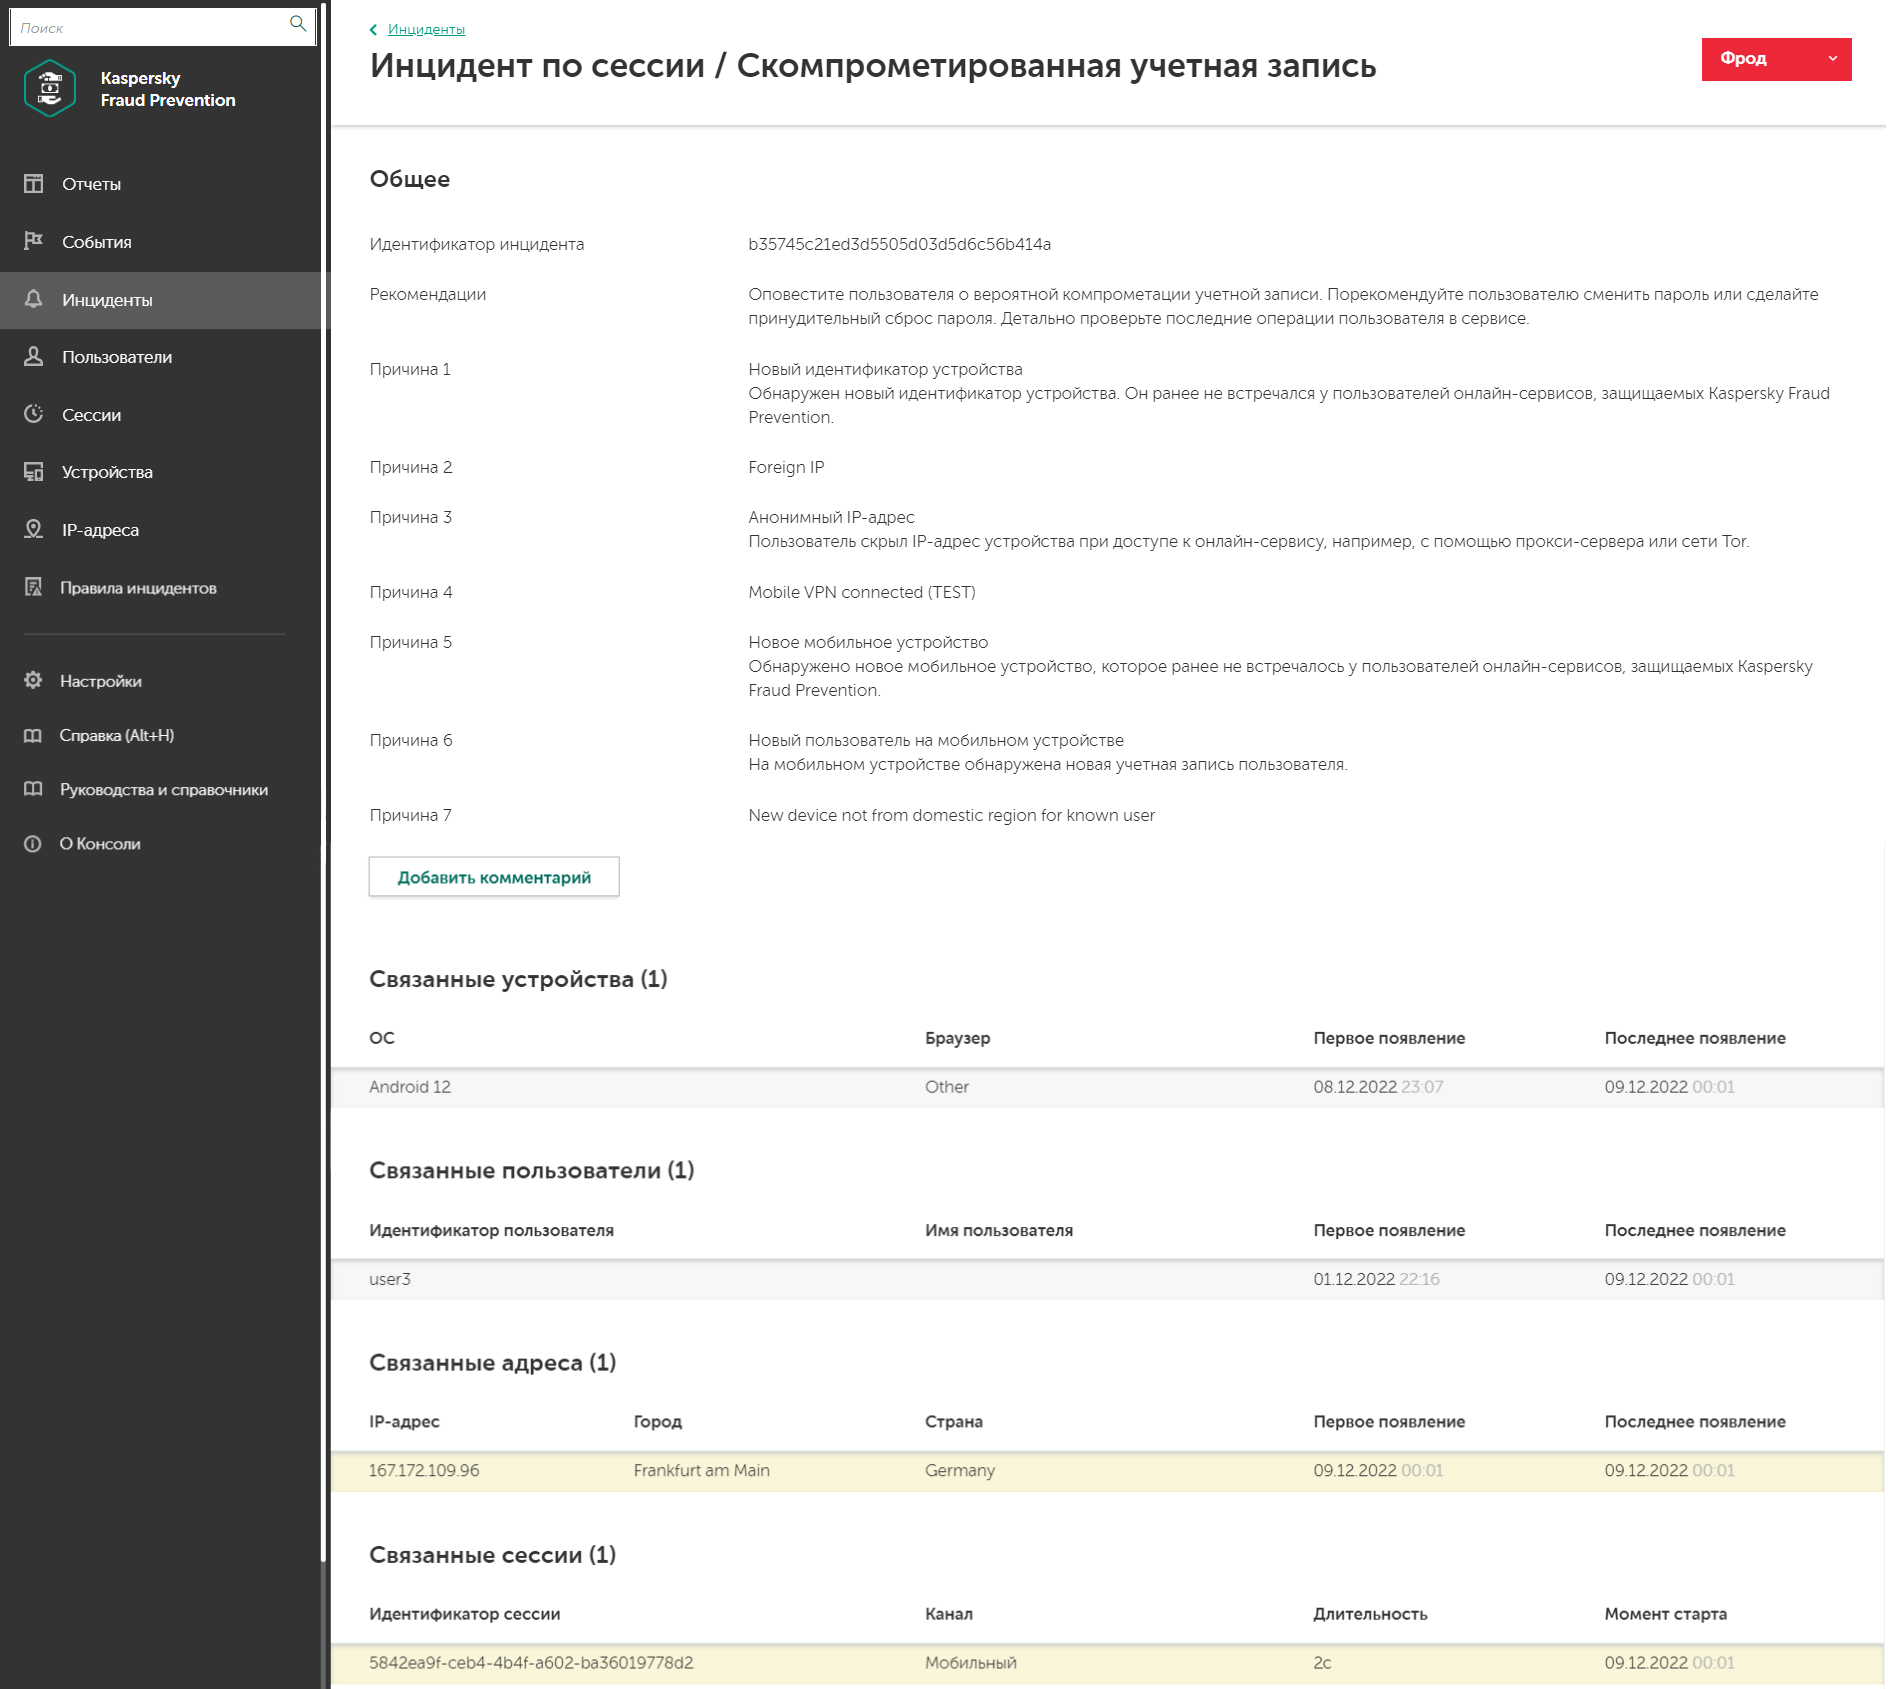
Task: Open Отчеты reports icon in sidebar
Action: [x=34, y=184]
